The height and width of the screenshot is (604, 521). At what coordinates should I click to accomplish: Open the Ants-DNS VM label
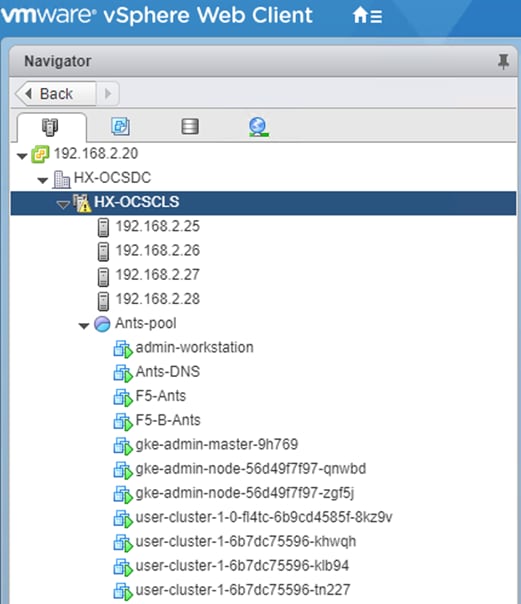pyautogui.click(x=168, y=372)
